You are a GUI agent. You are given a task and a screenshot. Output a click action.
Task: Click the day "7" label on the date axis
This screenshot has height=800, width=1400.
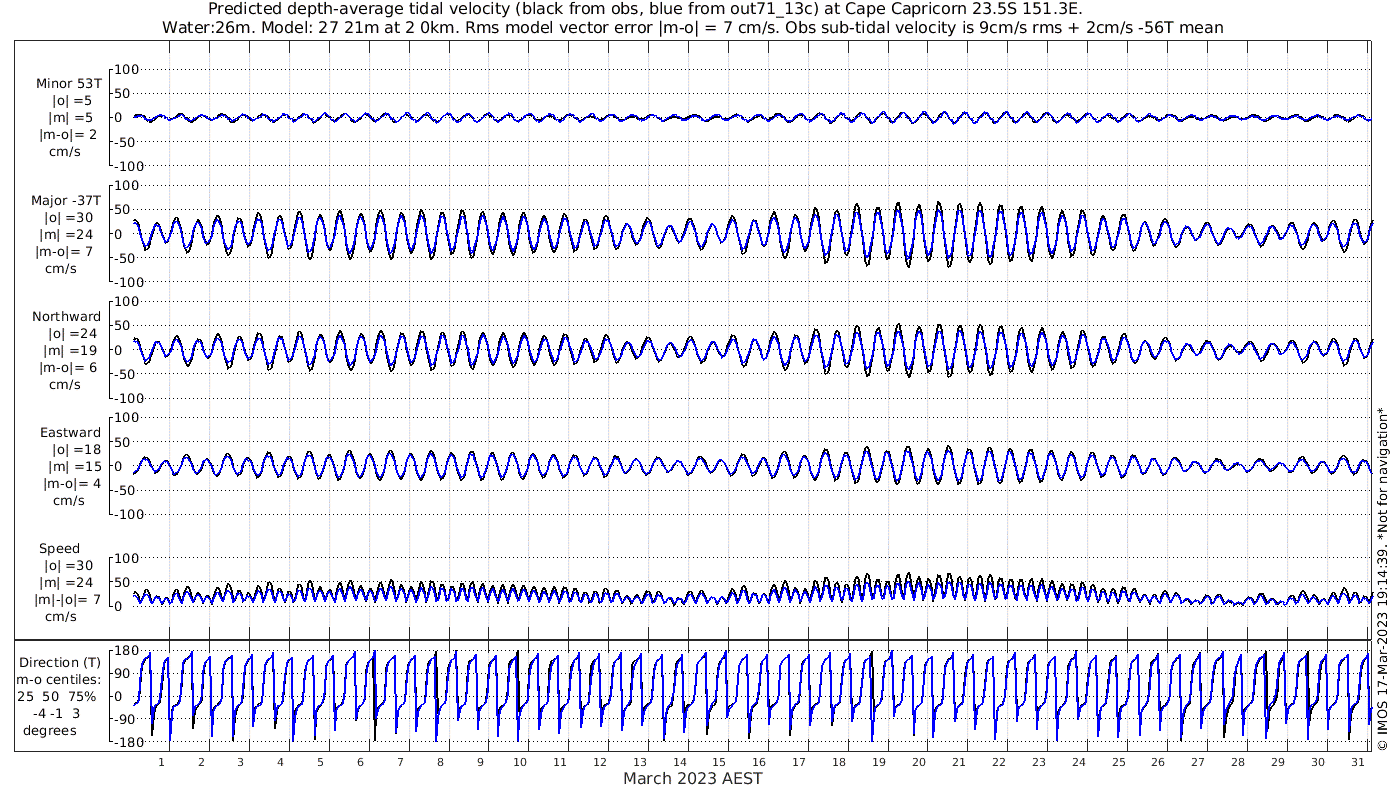pyautogui.click(x=401, y=762)
